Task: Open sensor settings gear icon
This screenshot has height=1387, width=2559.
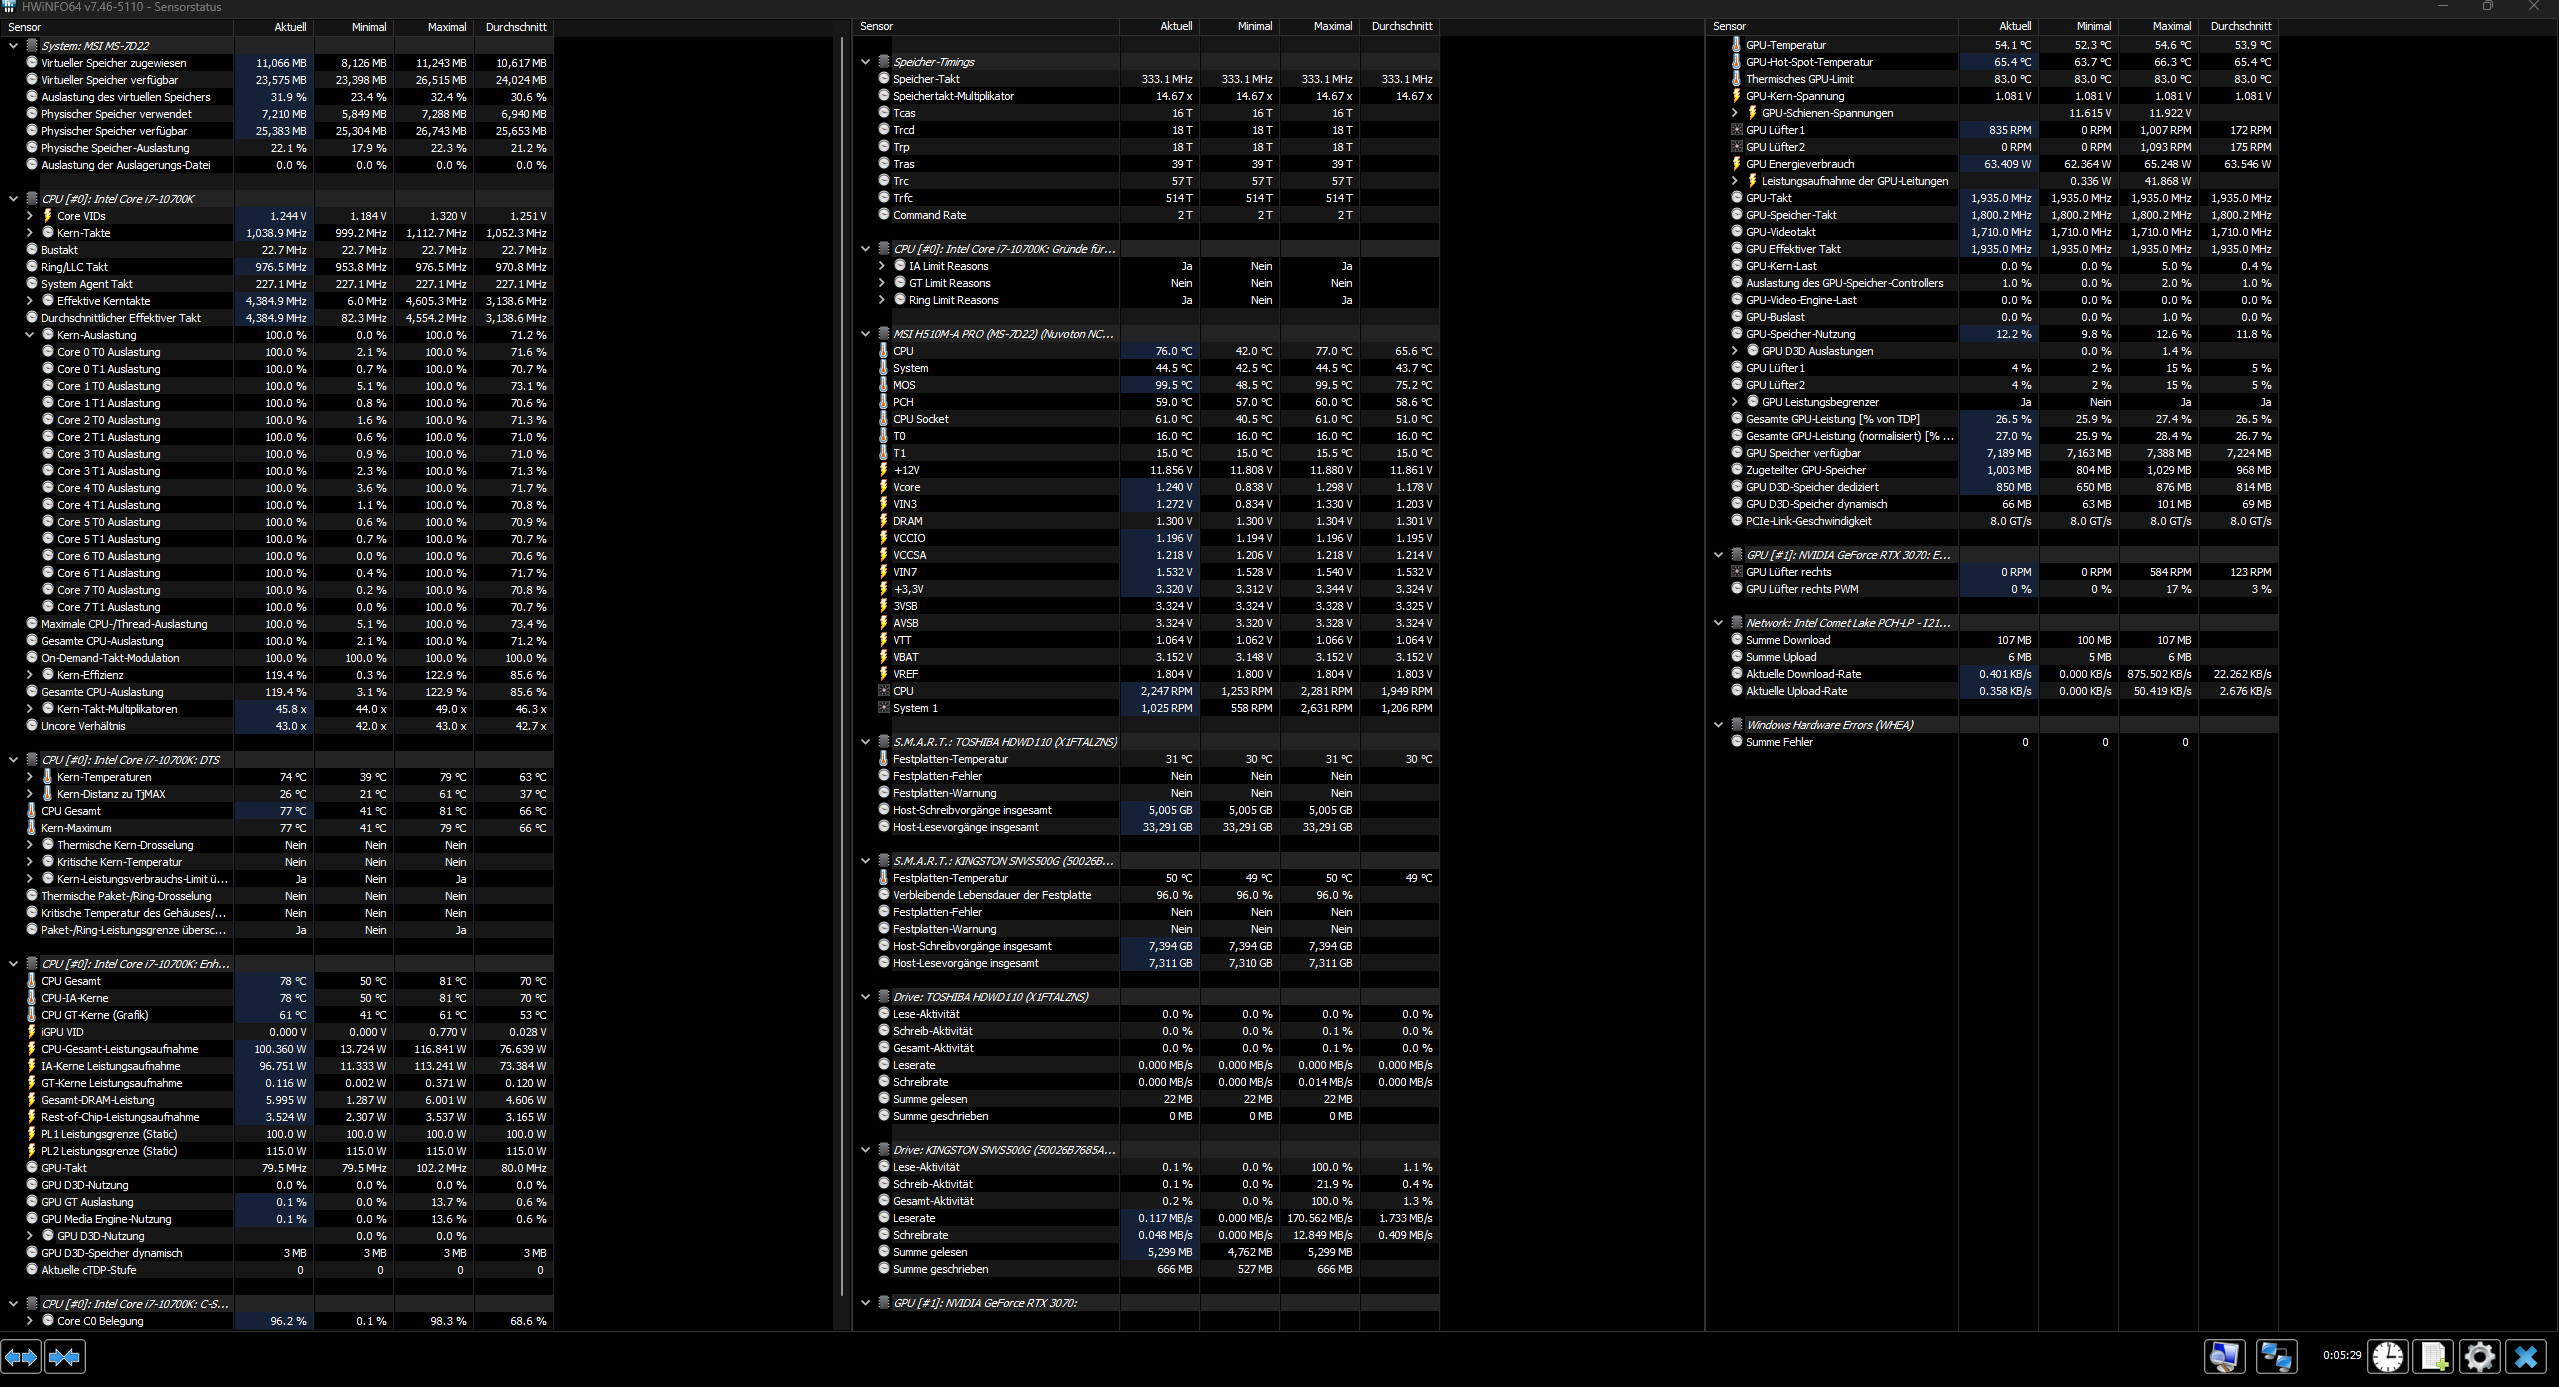Action: click(x=2479, y=1357)
